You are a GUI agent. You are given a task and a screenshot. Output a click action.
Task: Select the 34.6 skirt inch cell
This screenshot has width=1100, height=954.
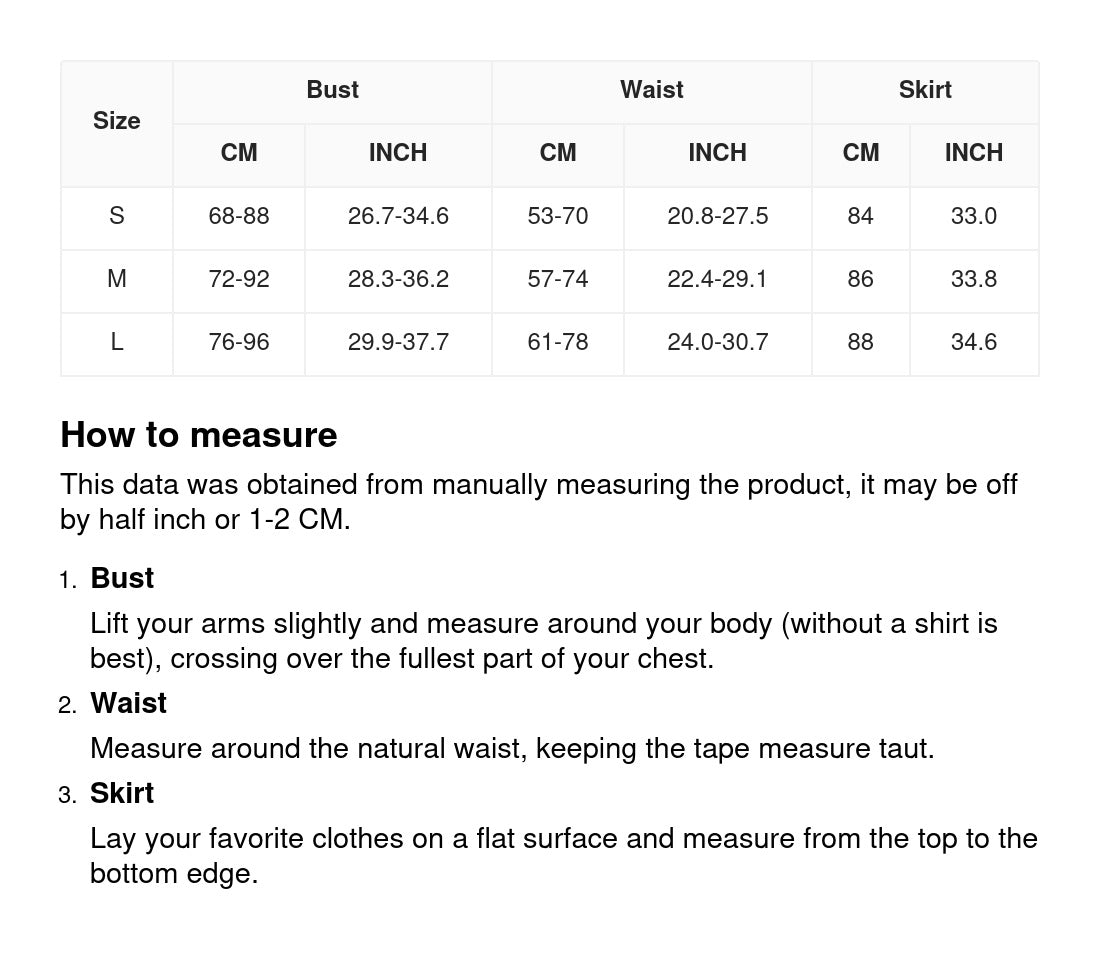coord(973,342)
